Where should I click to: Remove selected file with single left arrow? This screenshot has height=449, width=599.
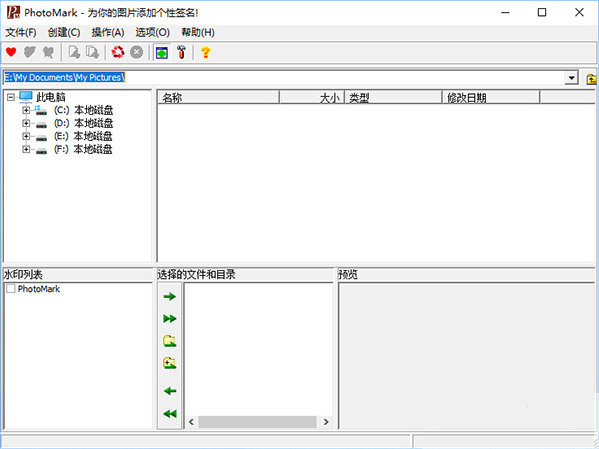(x=170, y=391)
